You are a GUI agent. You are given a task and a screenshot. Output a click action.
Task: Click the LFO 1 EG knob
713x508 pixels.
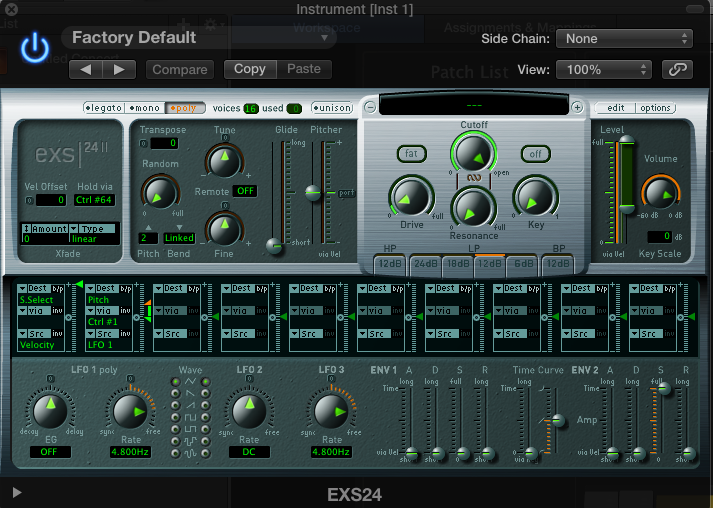coord(50,411)
